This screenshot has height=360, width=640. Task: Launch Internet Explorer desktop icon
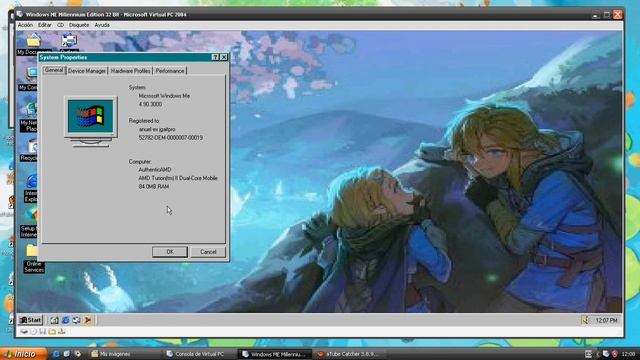[x=31, y=188]
